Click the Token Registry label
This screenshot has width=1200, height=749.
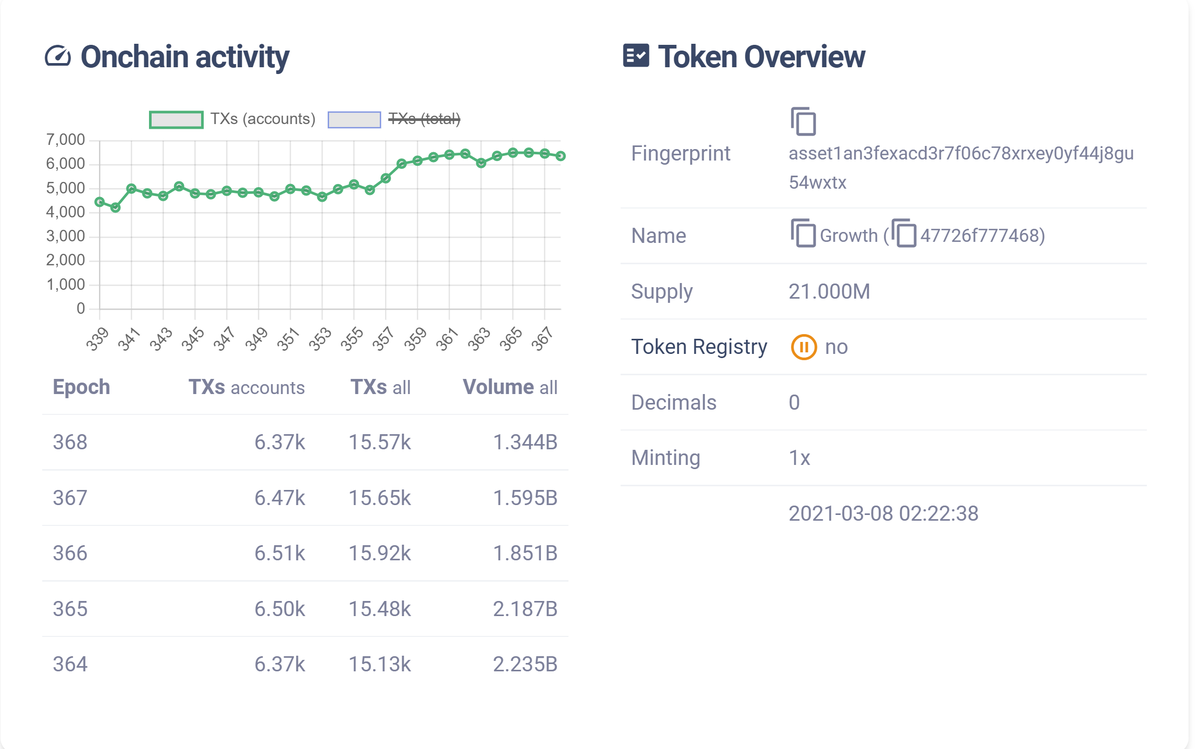pos(699,347)
